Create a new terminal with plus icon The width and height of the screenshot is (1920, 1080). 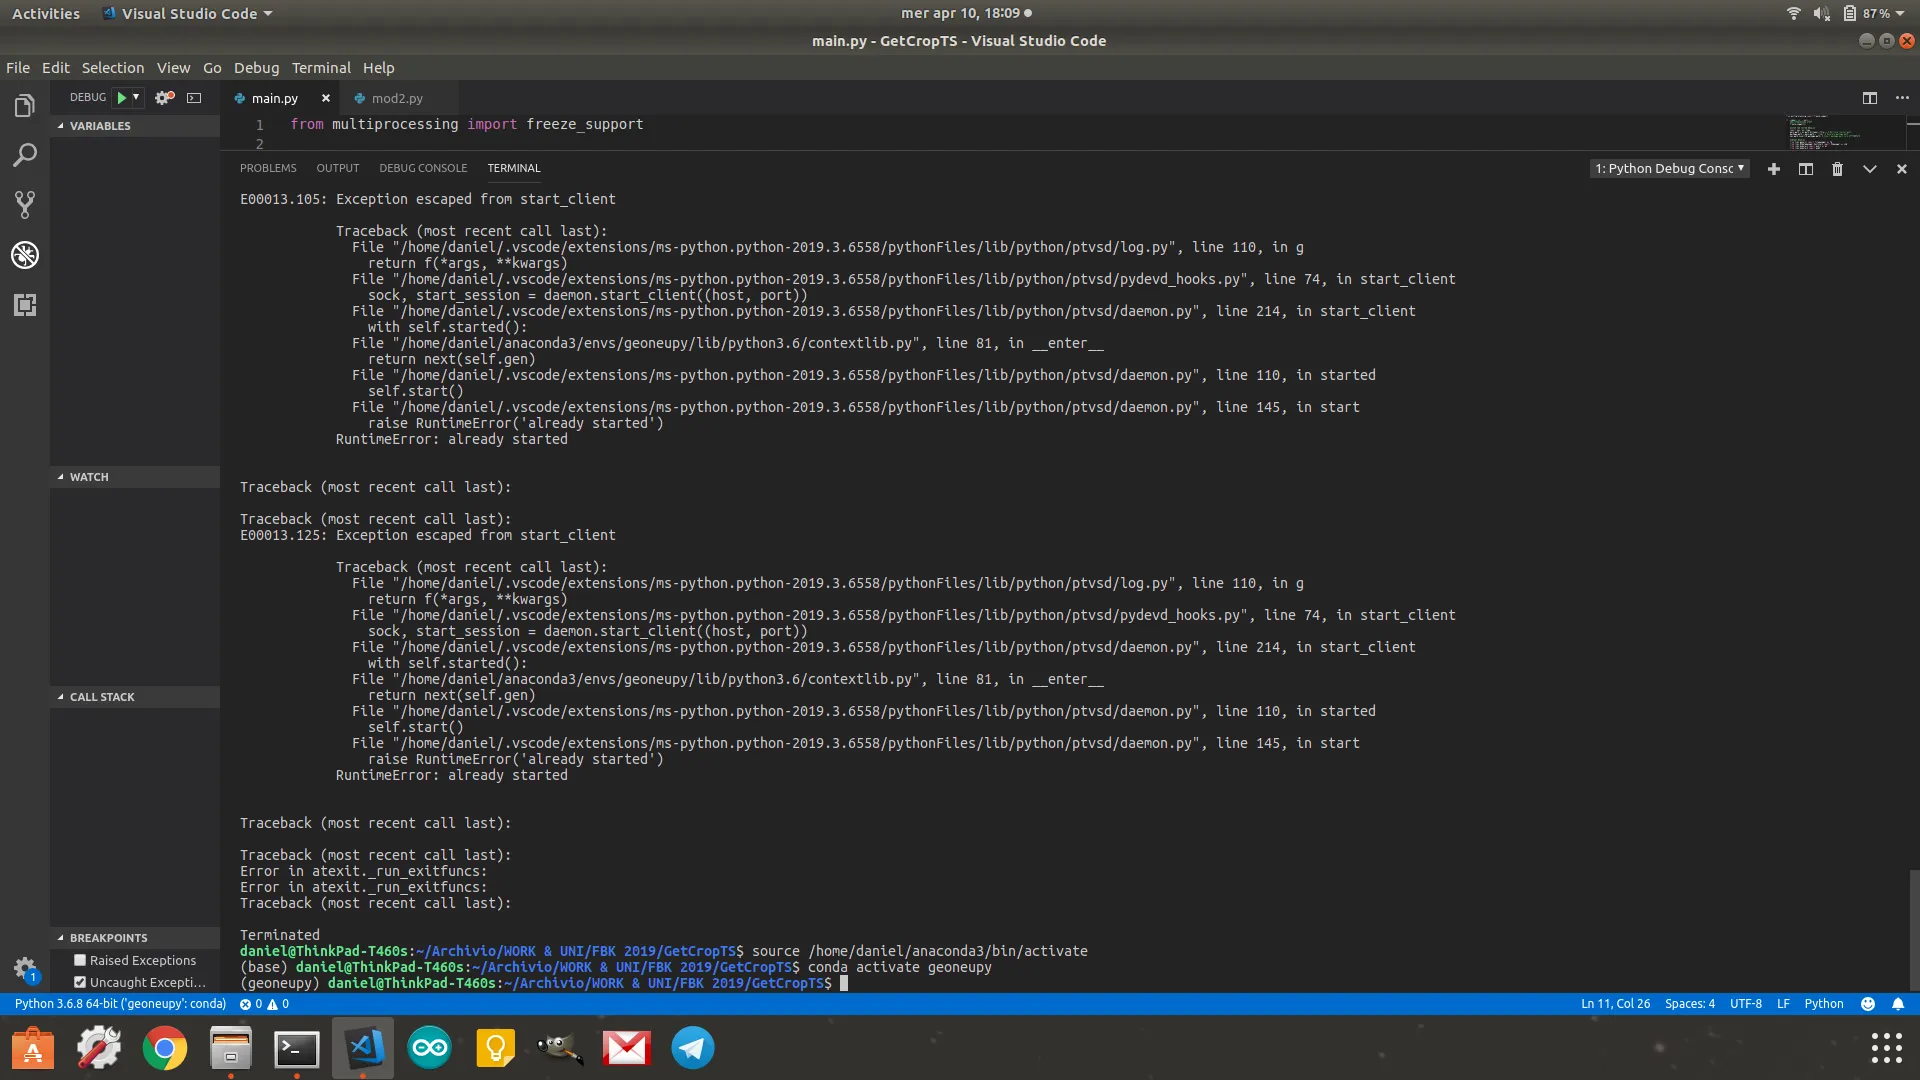[1773, 169]
